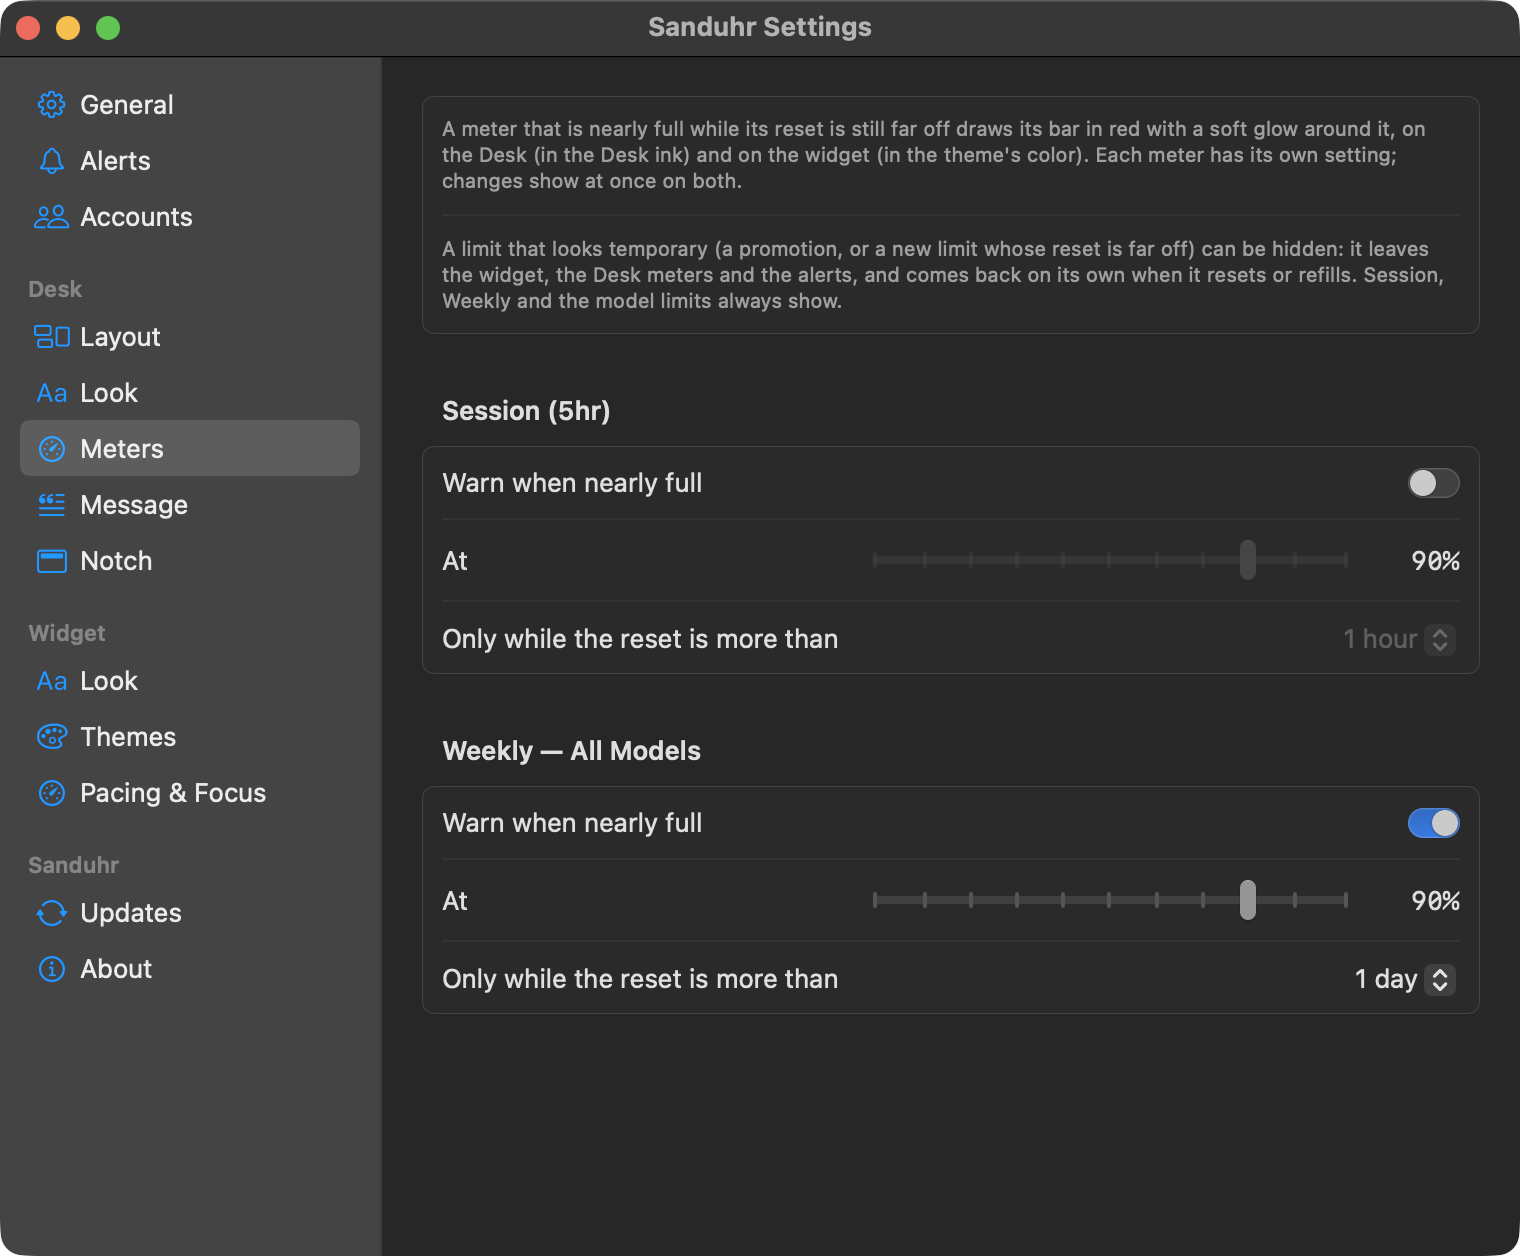Open the Message settings pane
This screenshot has width=1520, height=1256.
coord(190,505)
